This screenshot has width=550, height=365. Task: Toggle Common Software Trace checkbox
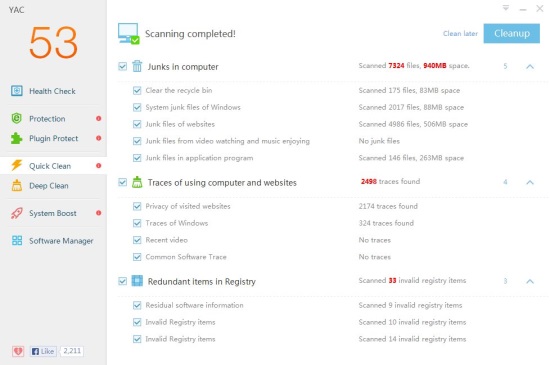(x=137, y=257)
